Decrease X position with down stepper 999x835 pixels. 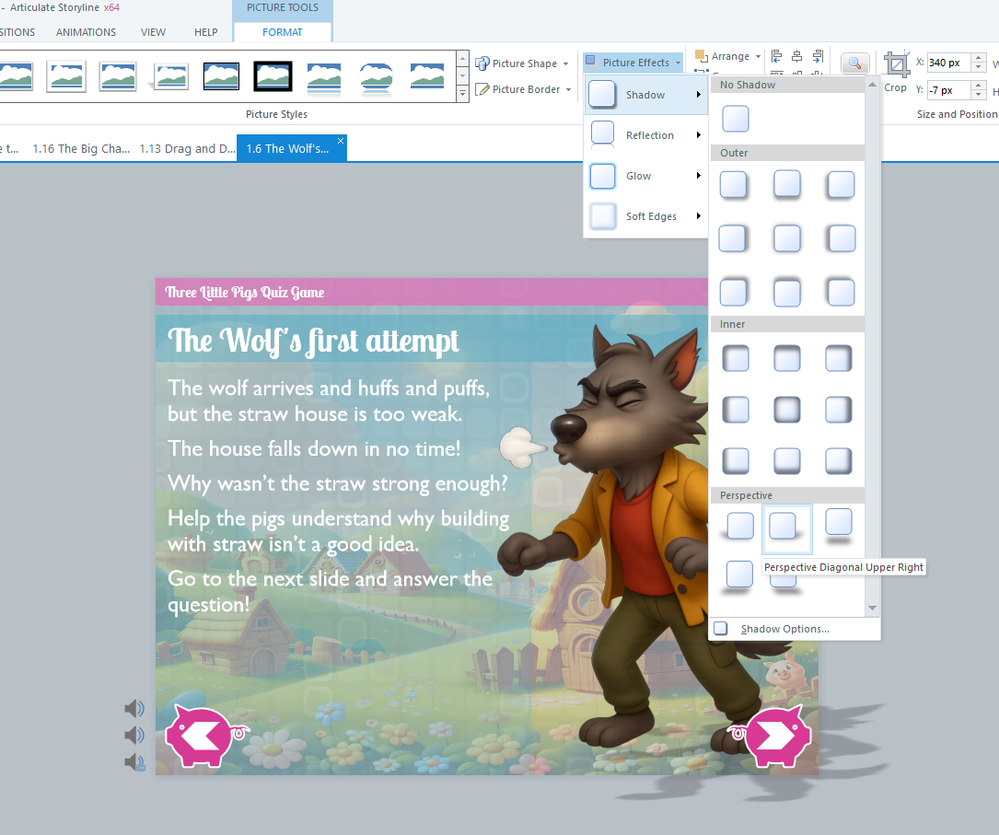click(x=979, y=67)
